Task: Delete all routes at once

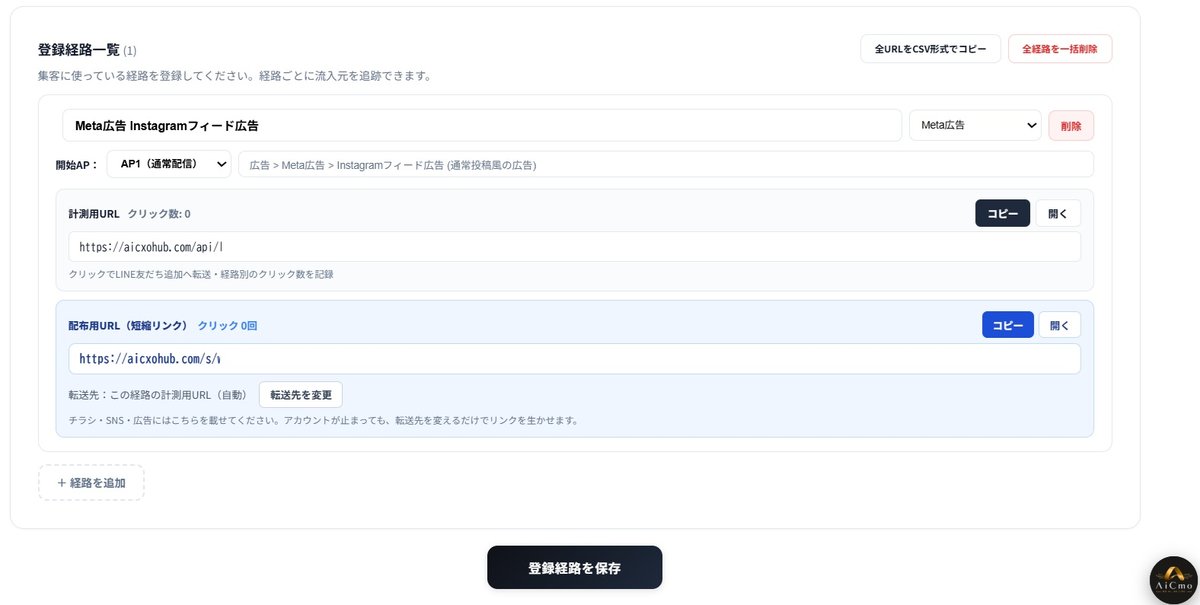Action: [1060, 49]
